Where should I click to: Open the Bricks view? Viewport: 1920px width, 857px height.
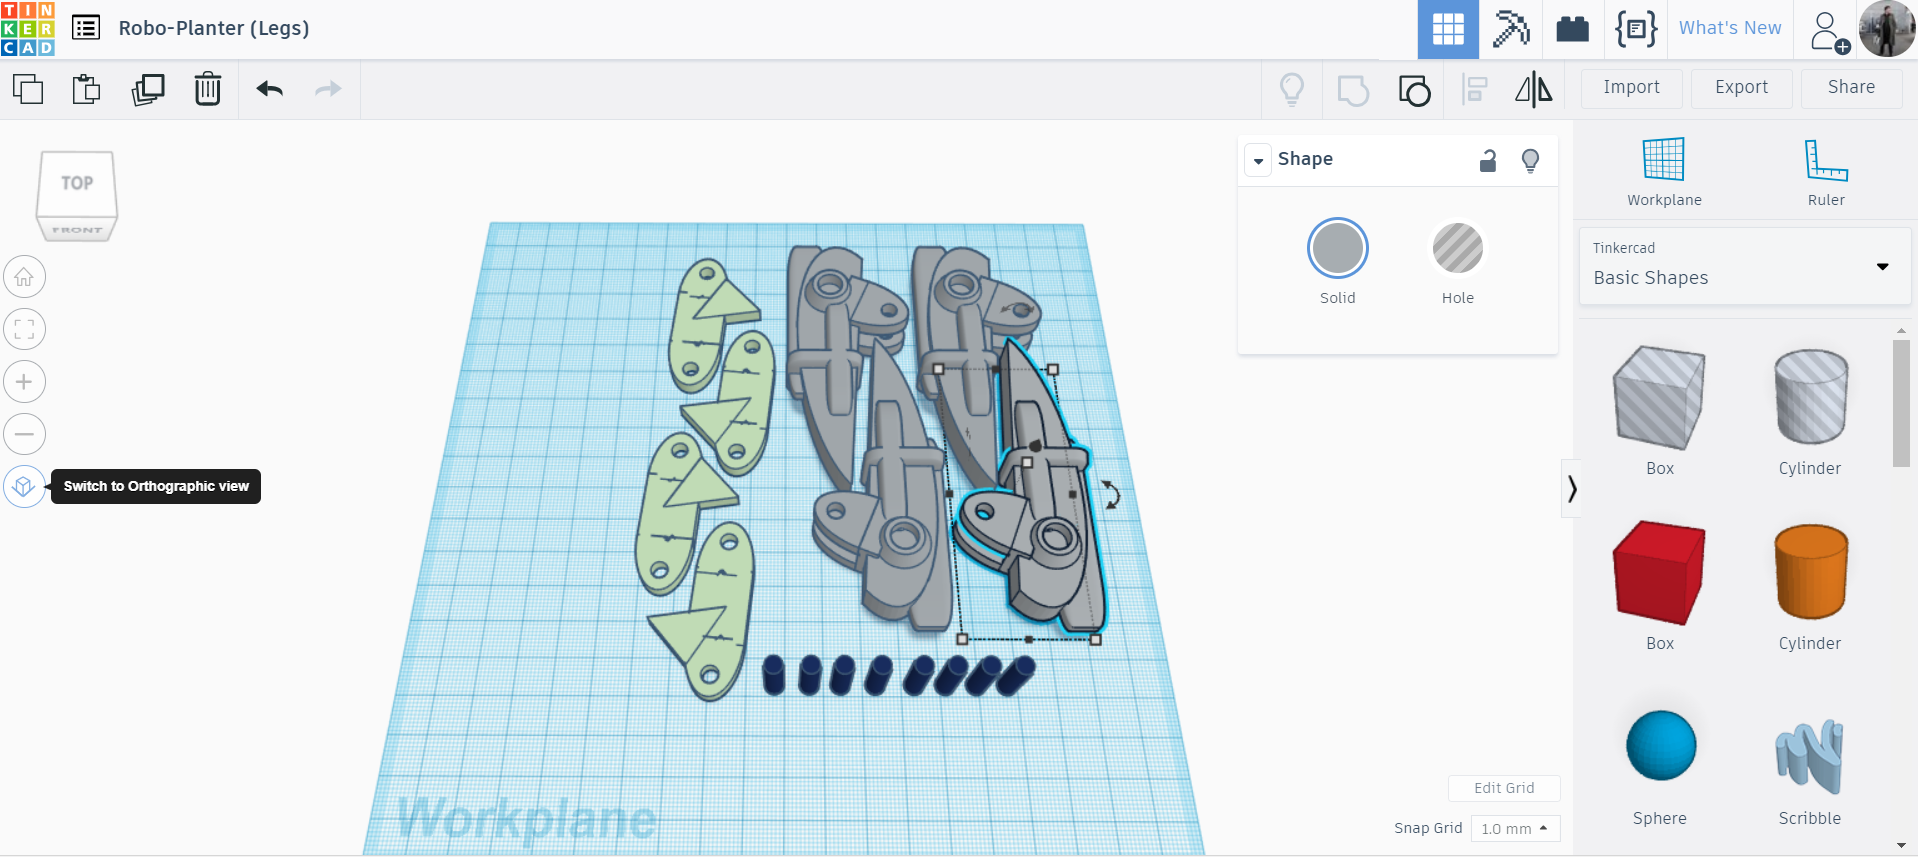[x=1573, y=29]
